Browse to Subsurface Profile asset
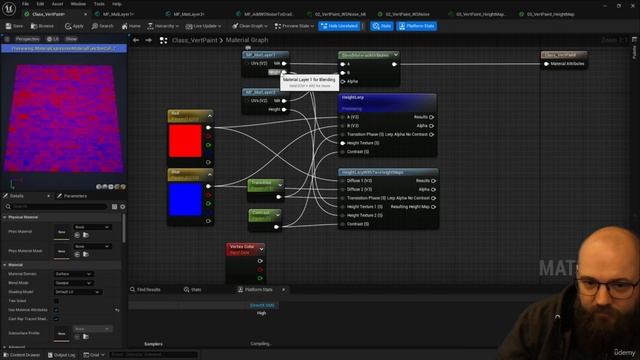This screenshot has height=360, width=640. tap(86, 337)
